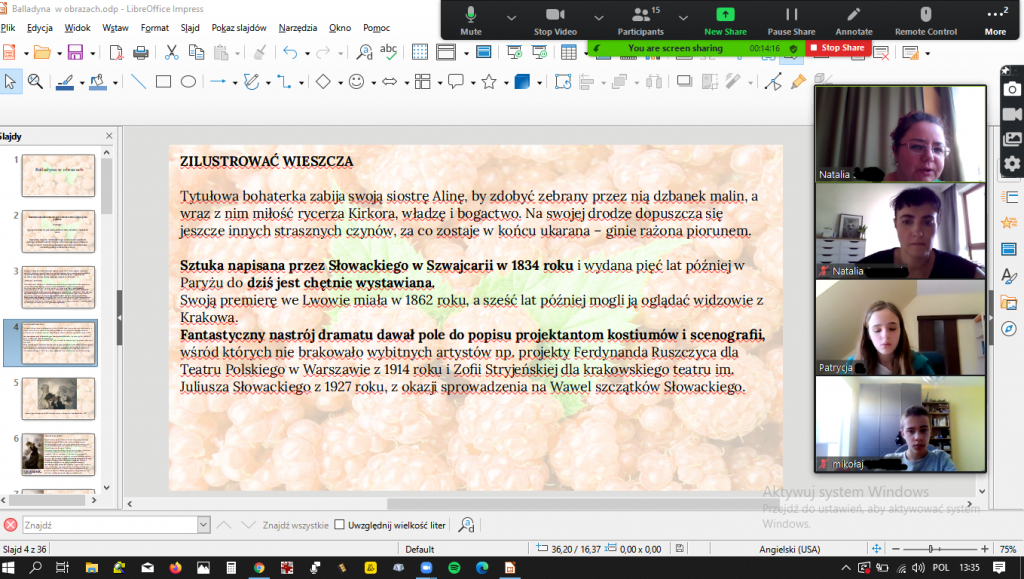Pick the Insert Line tool
This screenshot has height=579, width=1024.
[x=138, y=82]
